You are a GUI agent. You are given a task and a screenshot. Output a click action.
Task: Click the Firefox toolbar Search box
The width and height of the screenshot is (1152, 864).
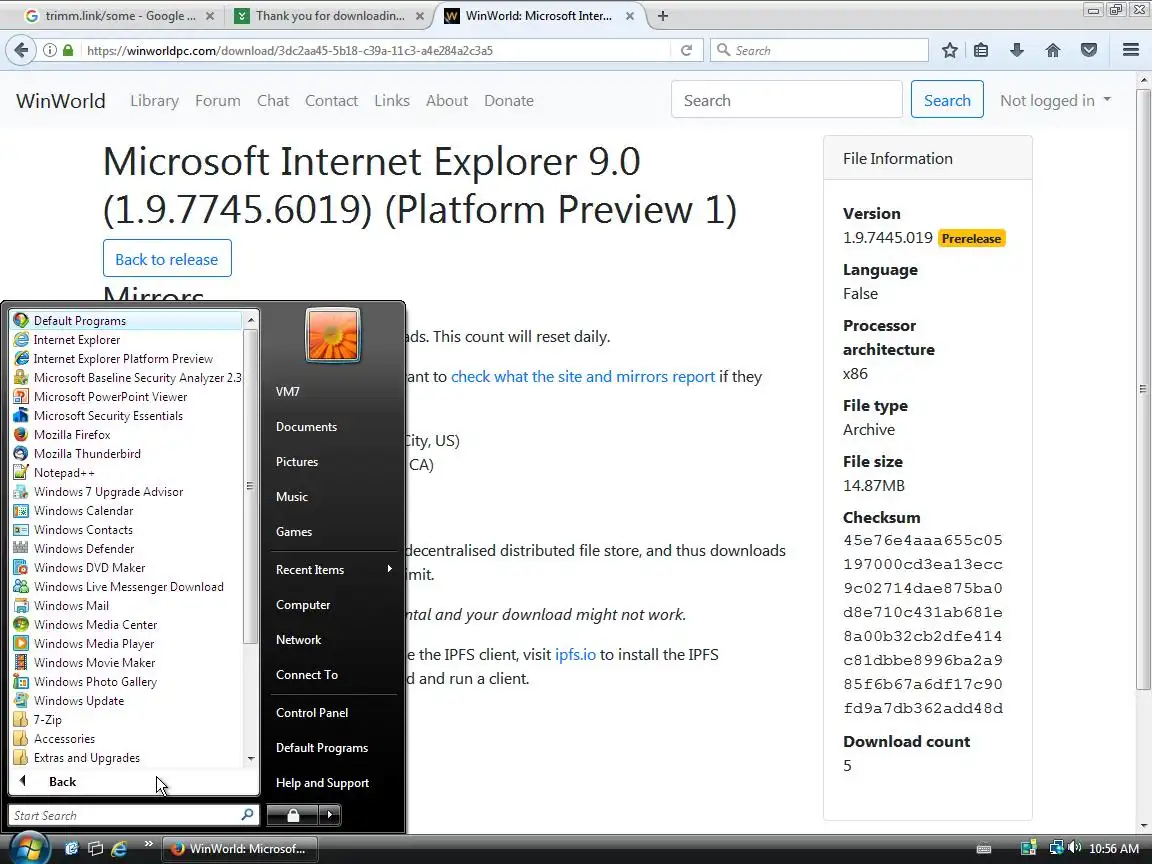coord(818,50)
